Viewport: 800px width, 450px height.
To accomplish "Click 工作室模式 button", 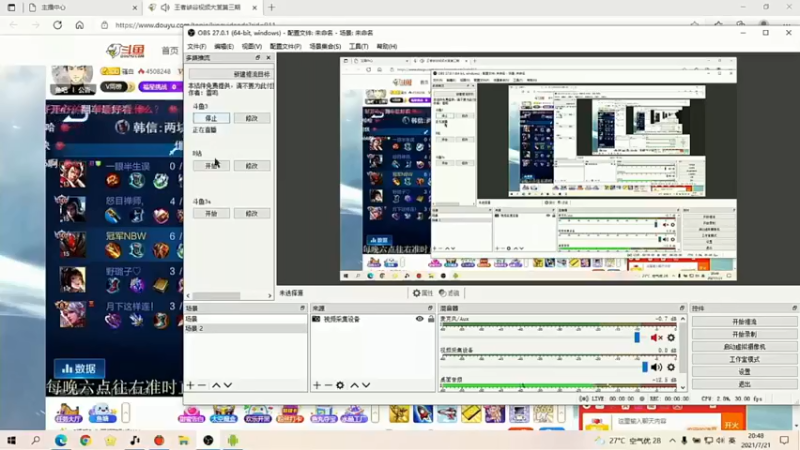I will point(744,359).
